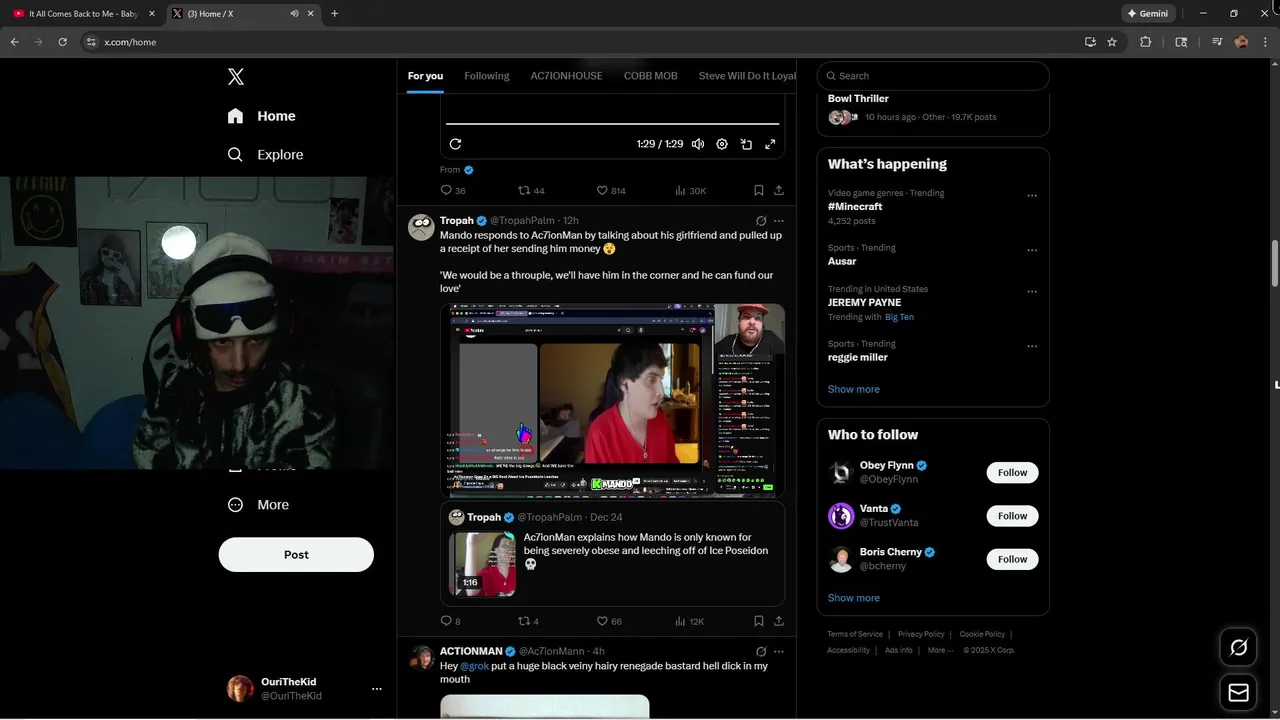The image size is (1280, 720).
Task: Open #Minecraft trending topic
Action: coord(855,207)
